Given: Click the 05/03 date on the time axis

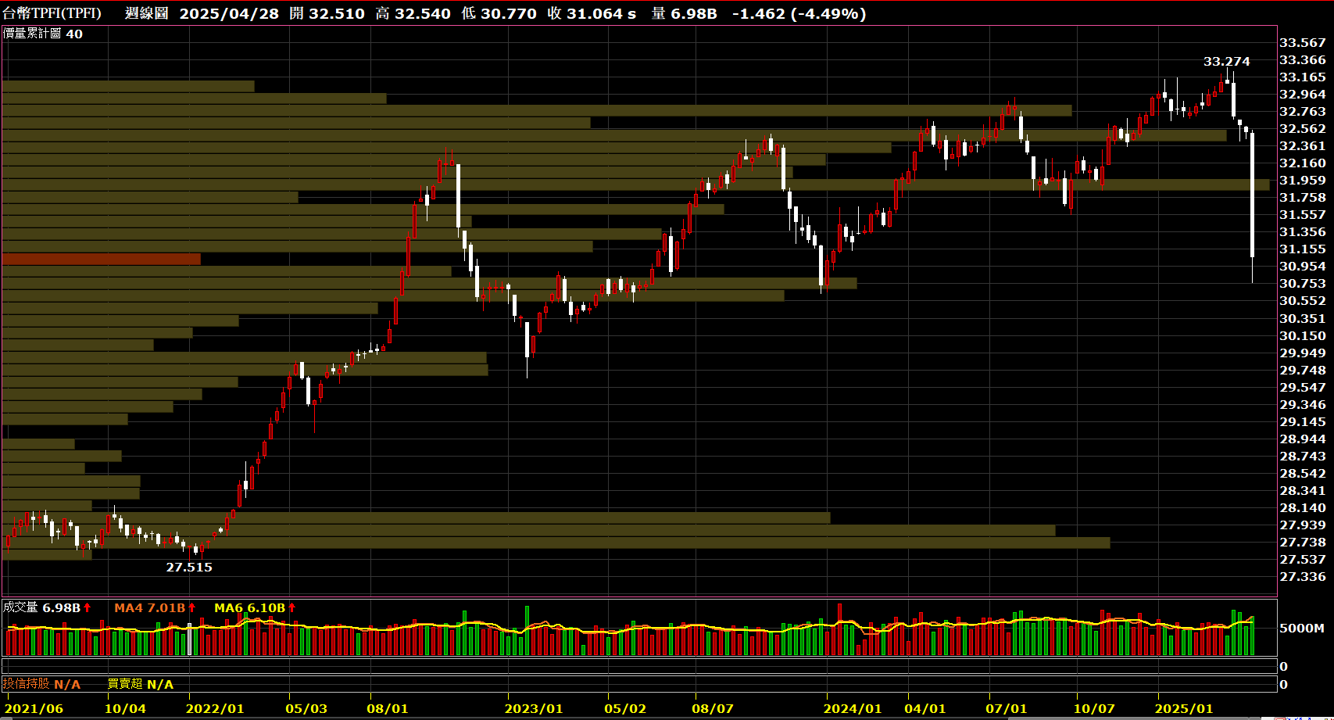Looking at the screenshot, I should [x=308, y=708].
